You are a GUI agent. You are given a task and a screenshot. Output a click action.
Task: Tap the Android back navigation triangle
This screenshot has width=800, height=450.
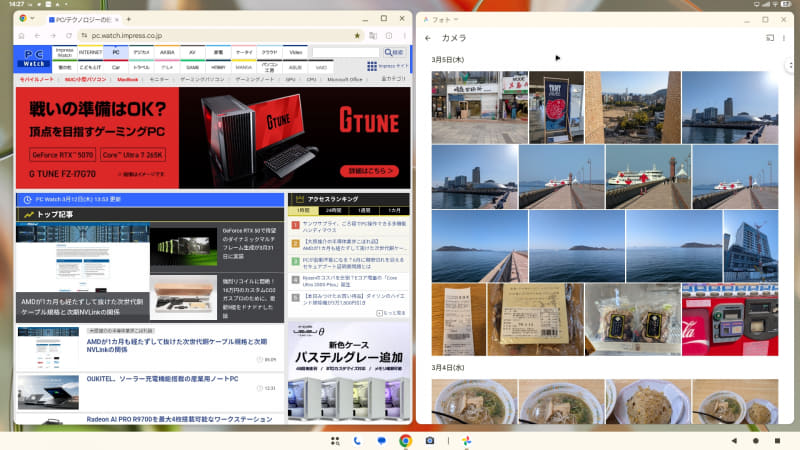click(734, 441)
